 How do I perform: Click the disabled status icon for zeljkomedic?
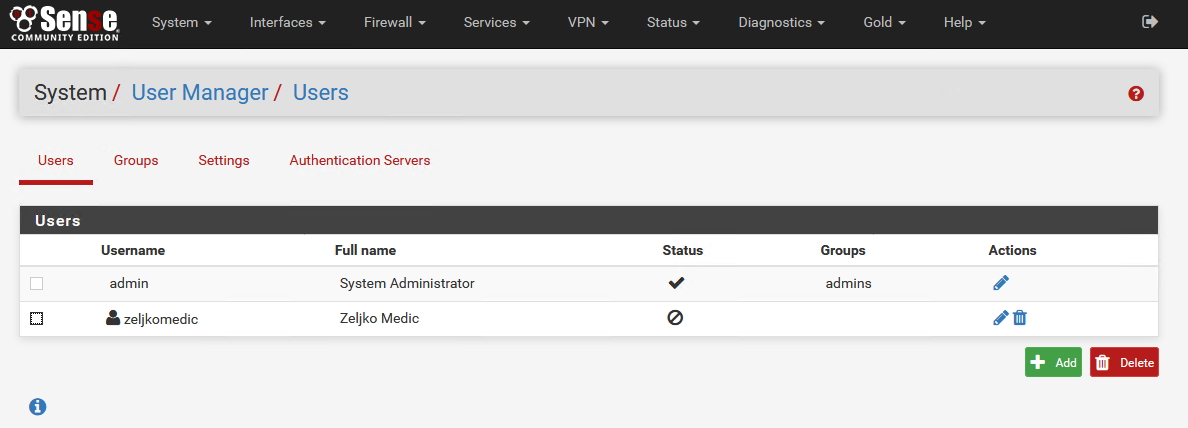[675, 318]
